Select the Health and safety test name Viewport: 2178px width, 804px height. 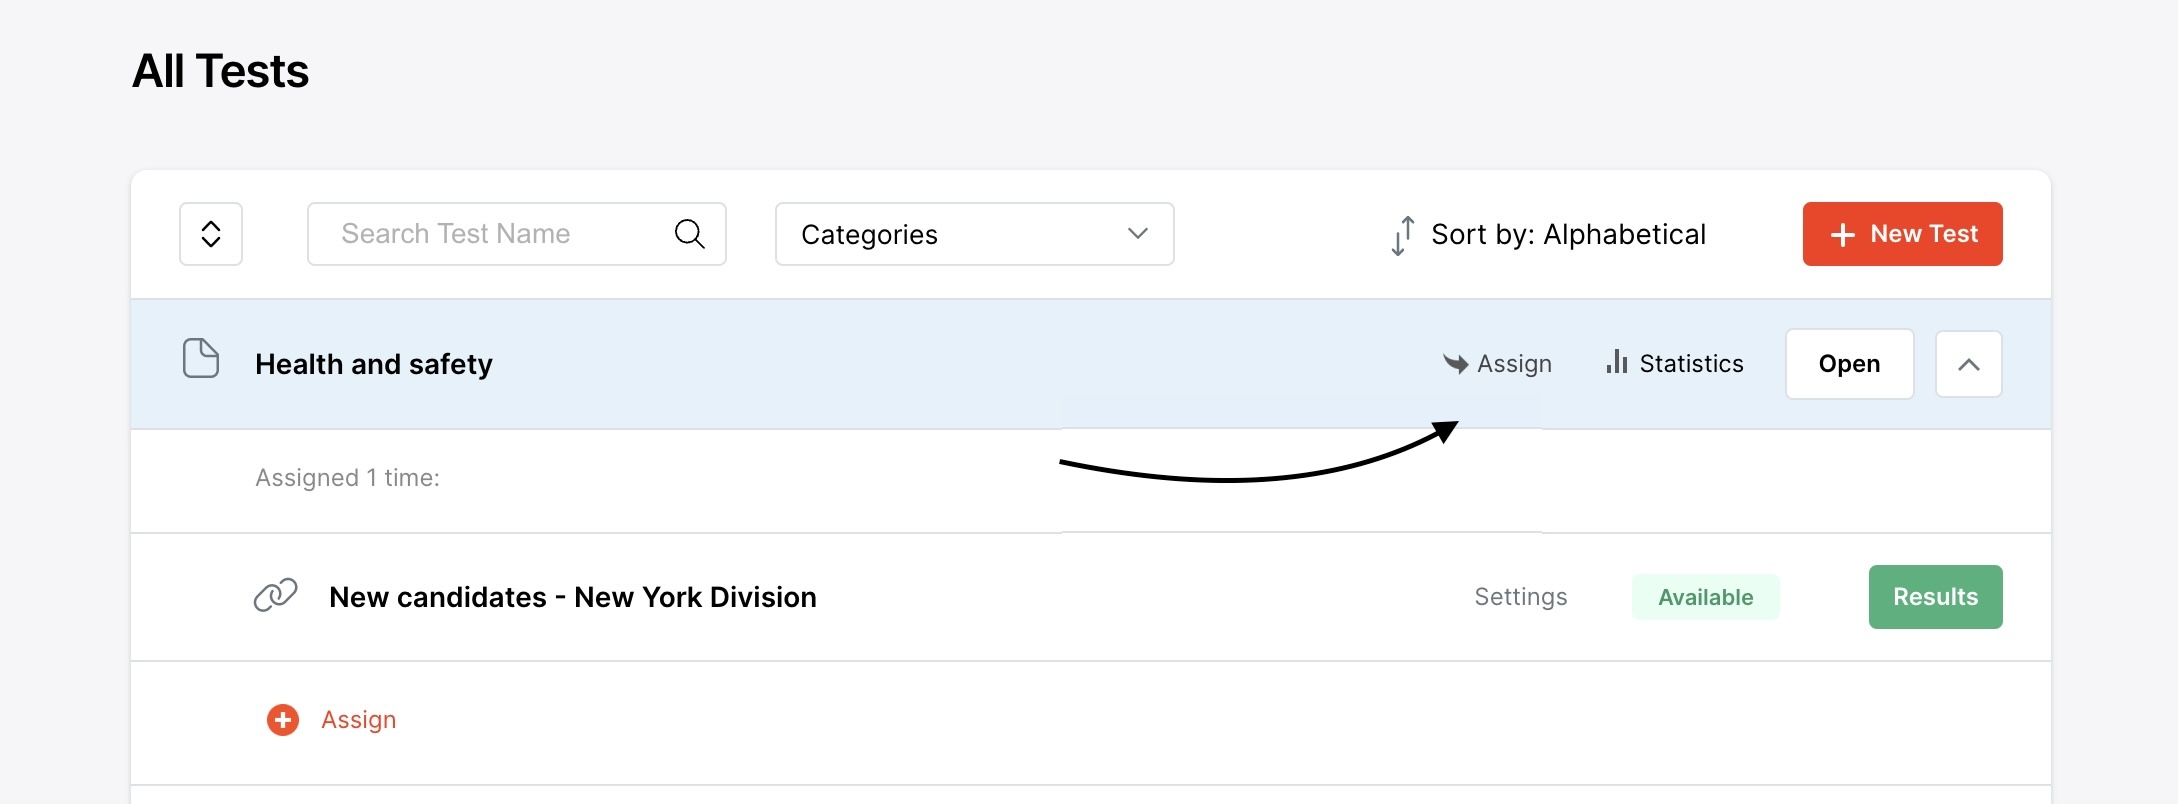tap(373, 364)
